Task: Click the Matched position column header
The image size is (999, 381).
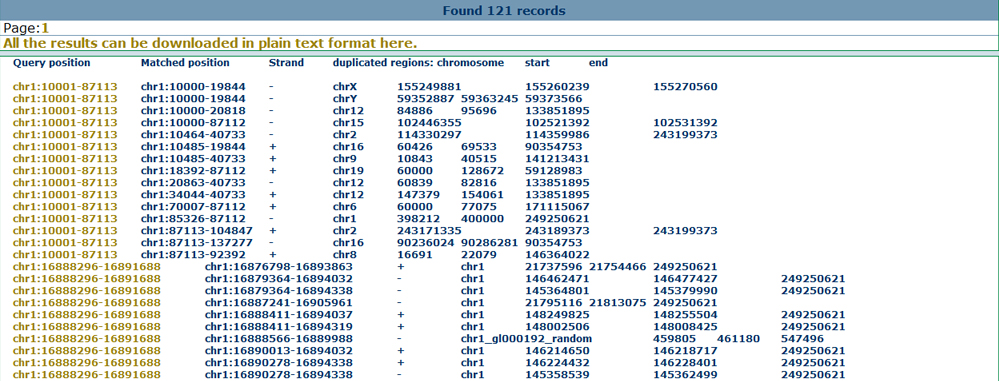Action: [185, 63]
